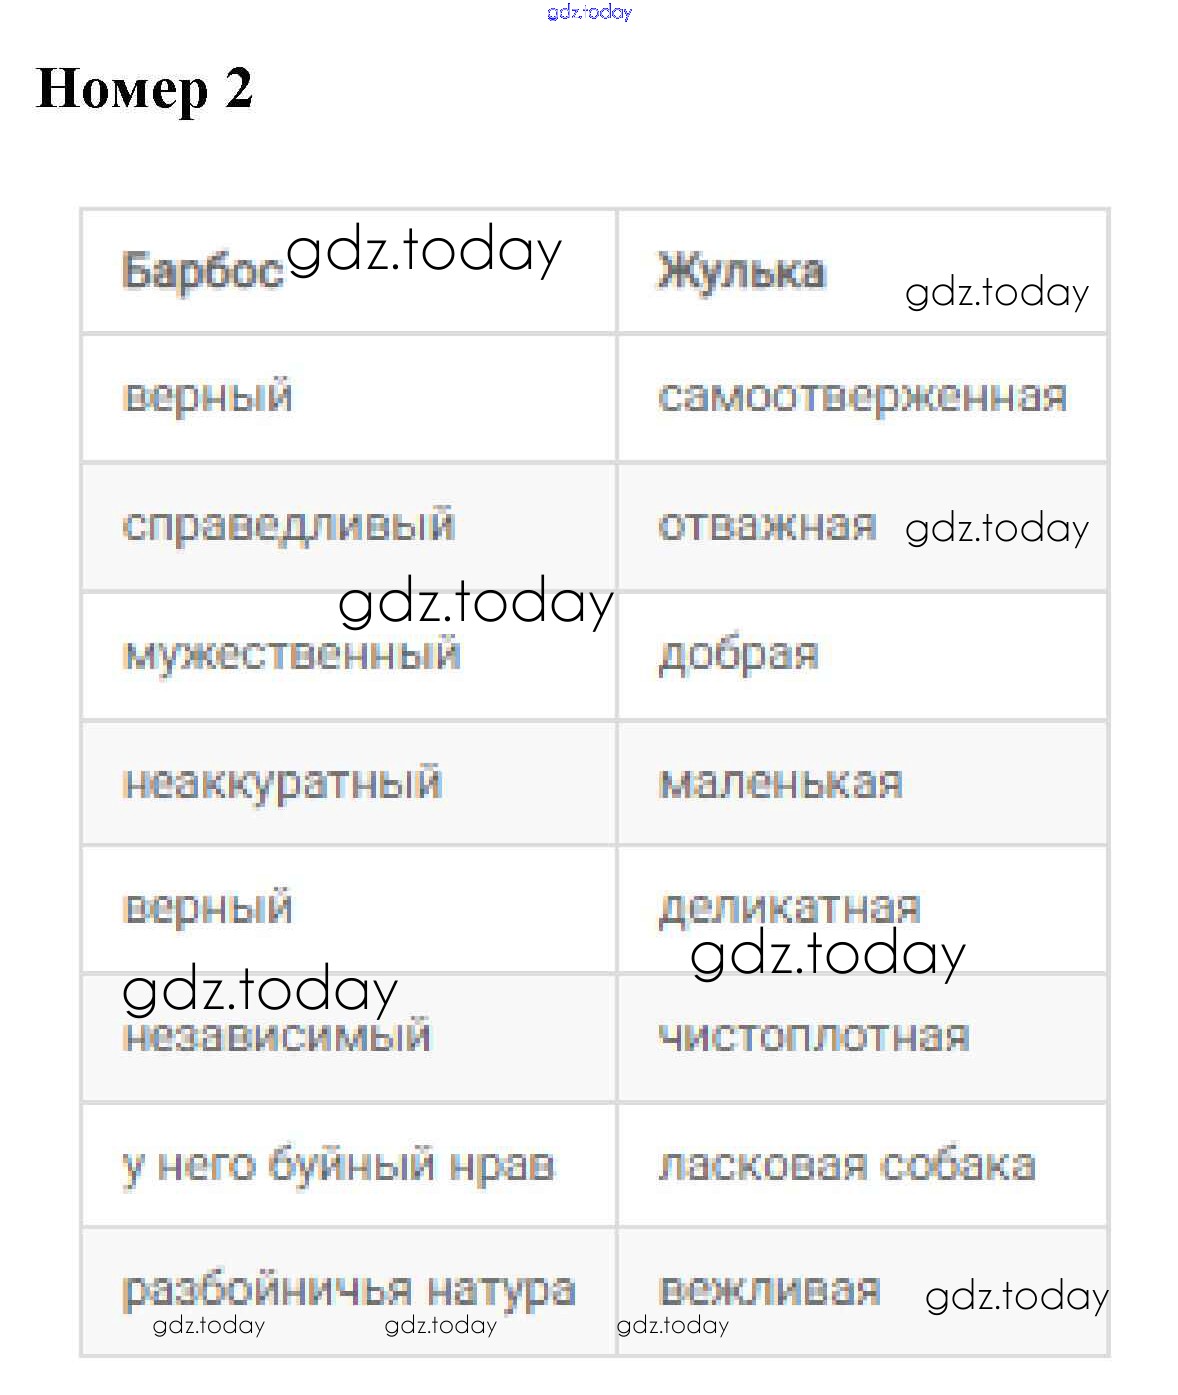Select the "вежливая" cell text
The image size is (1178, 1395).
pos(769,1290)
